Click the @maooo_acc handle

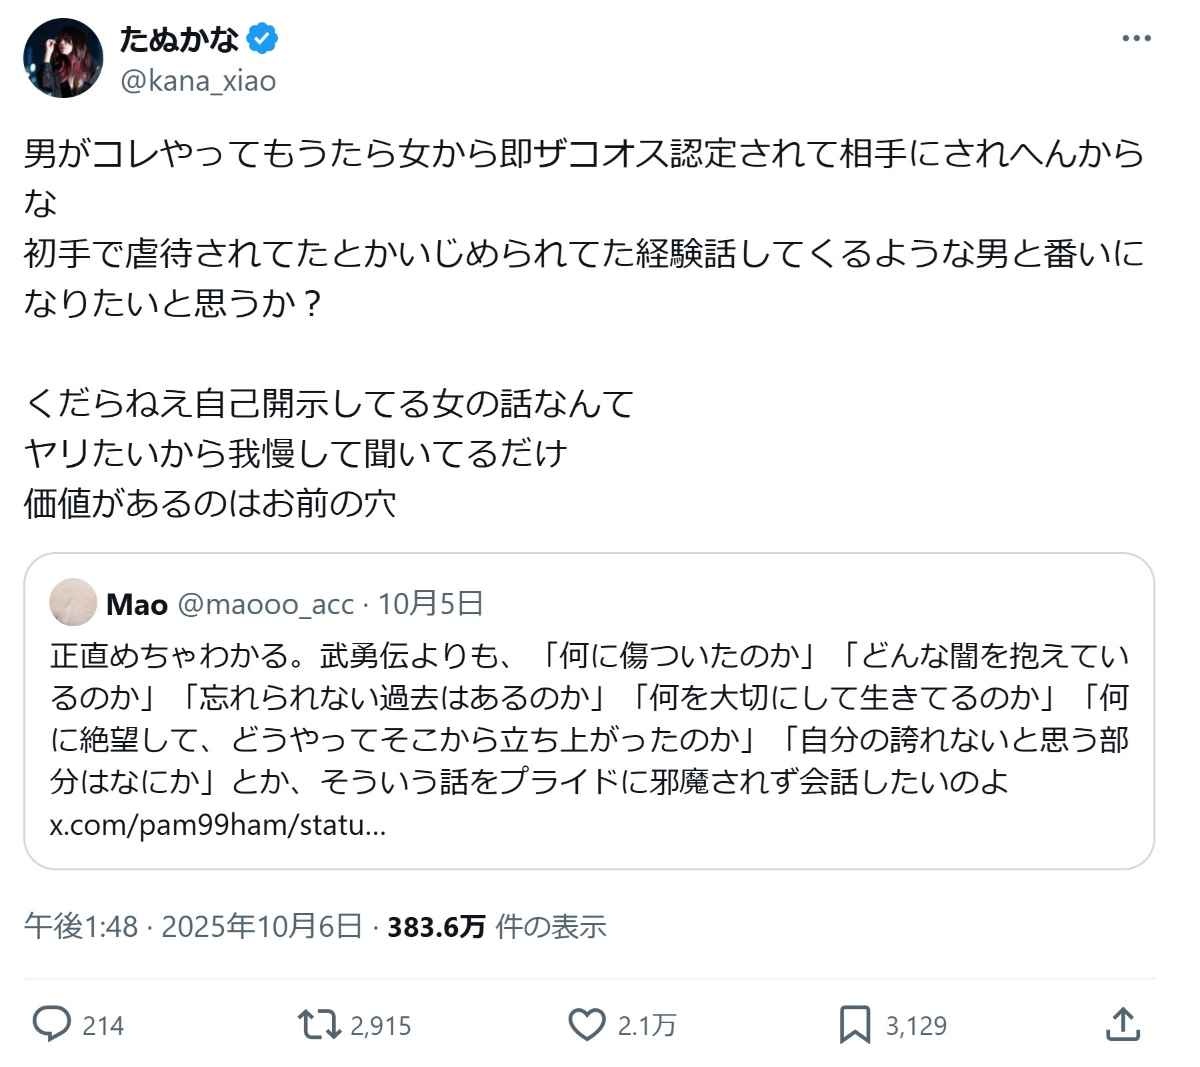click(265, 604)
